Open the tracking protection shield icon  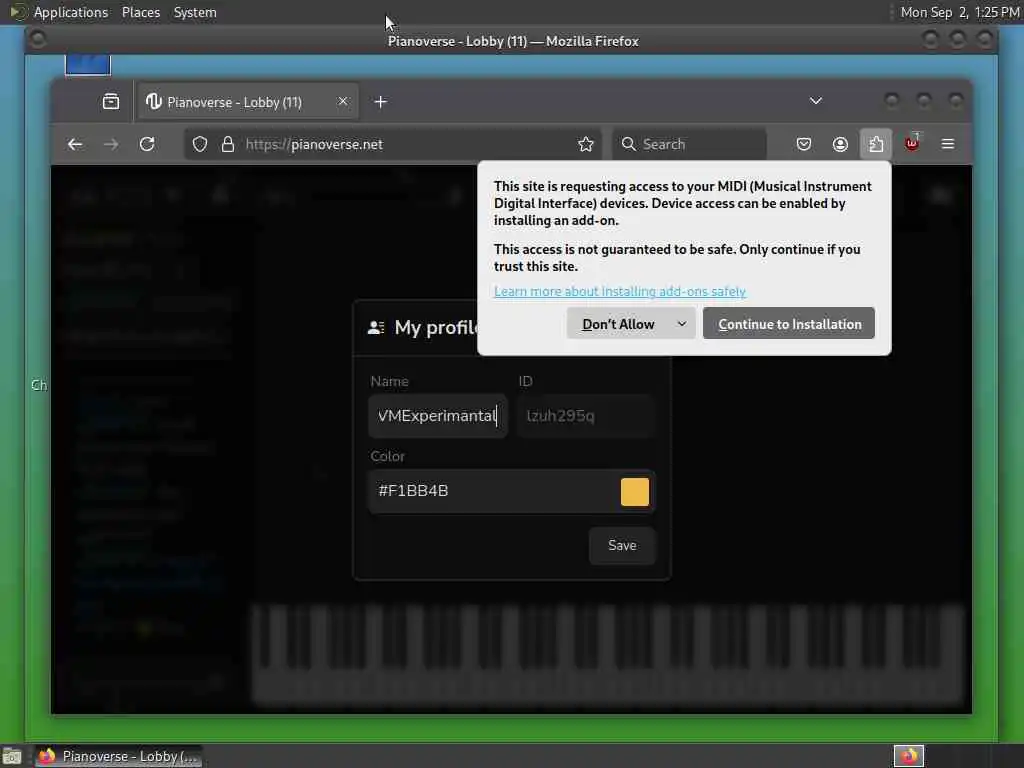[200, 144]
